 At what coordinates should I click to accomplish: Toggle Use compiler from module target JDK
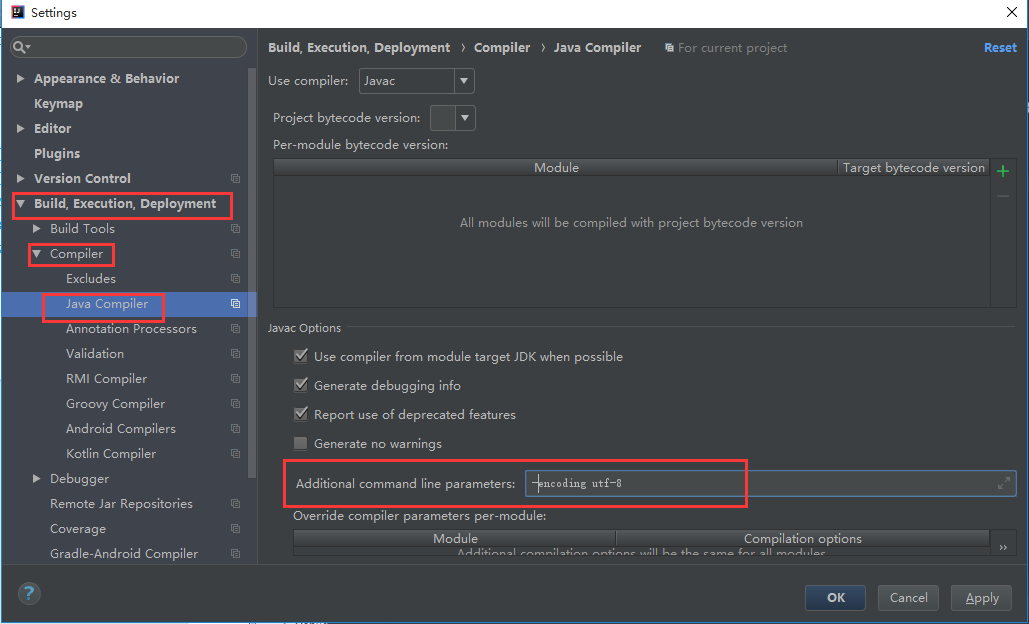301,356
